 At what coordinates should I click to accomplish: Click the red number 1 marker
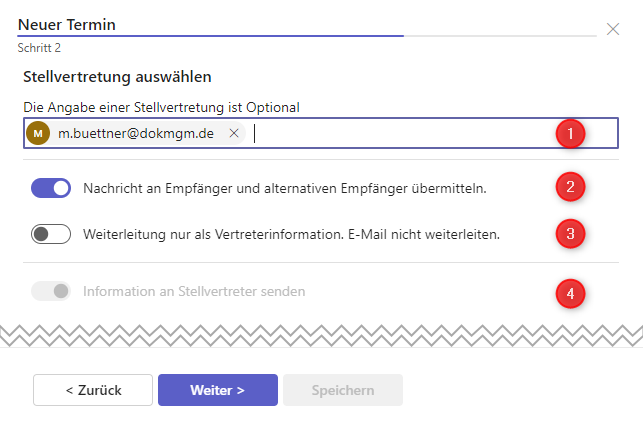coord(570,133)
